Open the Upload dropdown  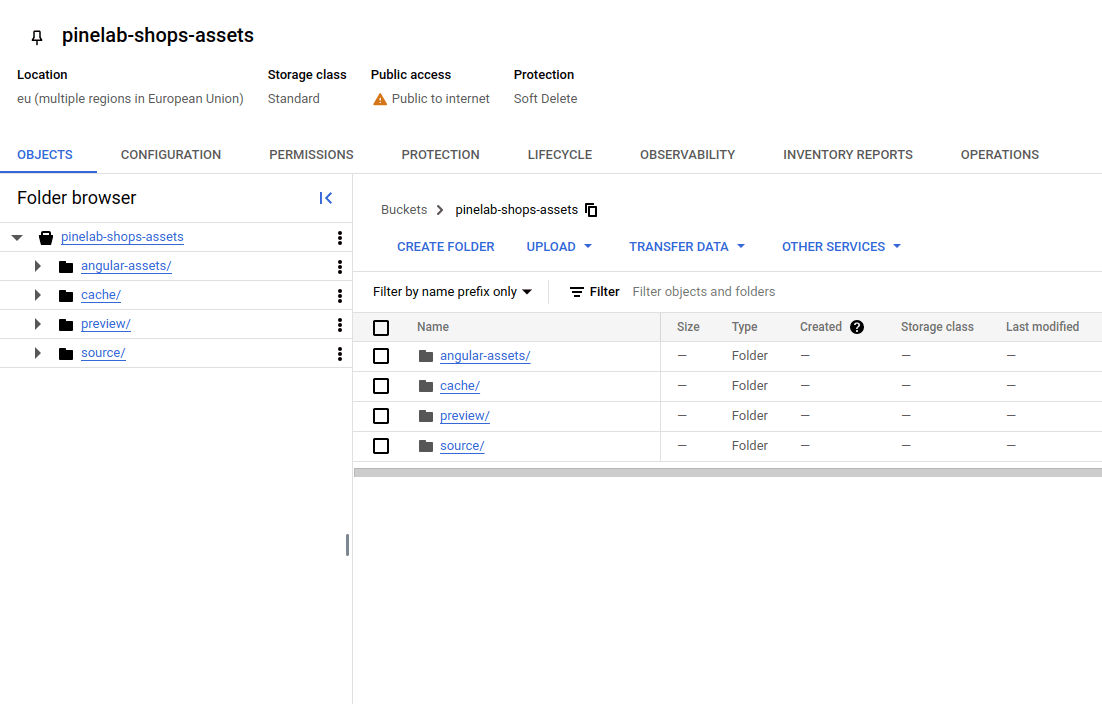pos(559,247)
